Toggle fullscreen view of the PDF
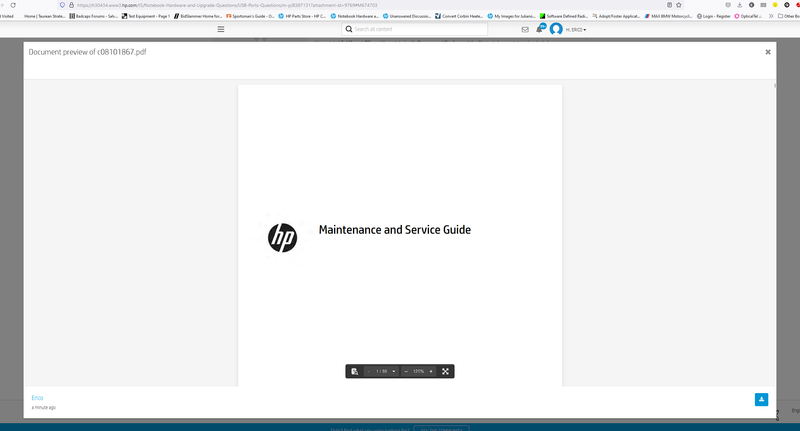800x431 pixels. [445, 371]
